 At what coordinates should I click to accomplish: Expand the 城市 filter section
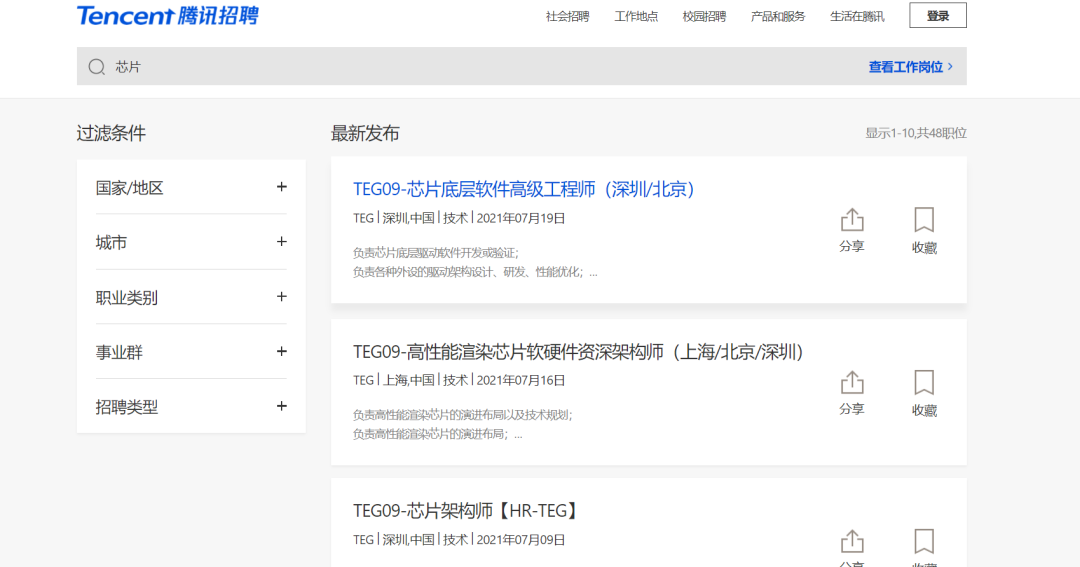(x=281, y=242)
